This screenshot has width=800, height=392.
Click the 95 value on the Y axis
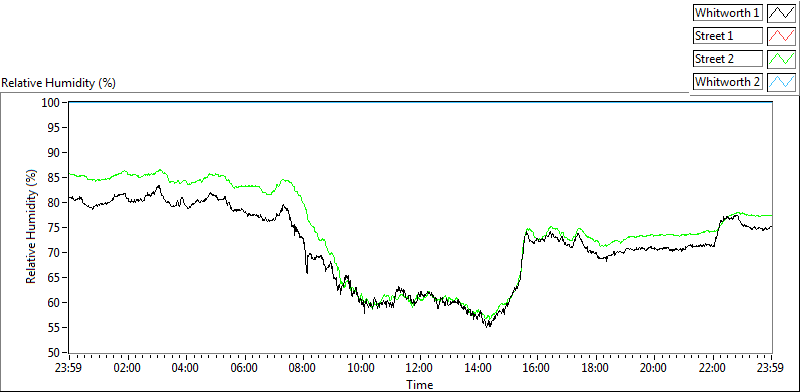point(54,128)
